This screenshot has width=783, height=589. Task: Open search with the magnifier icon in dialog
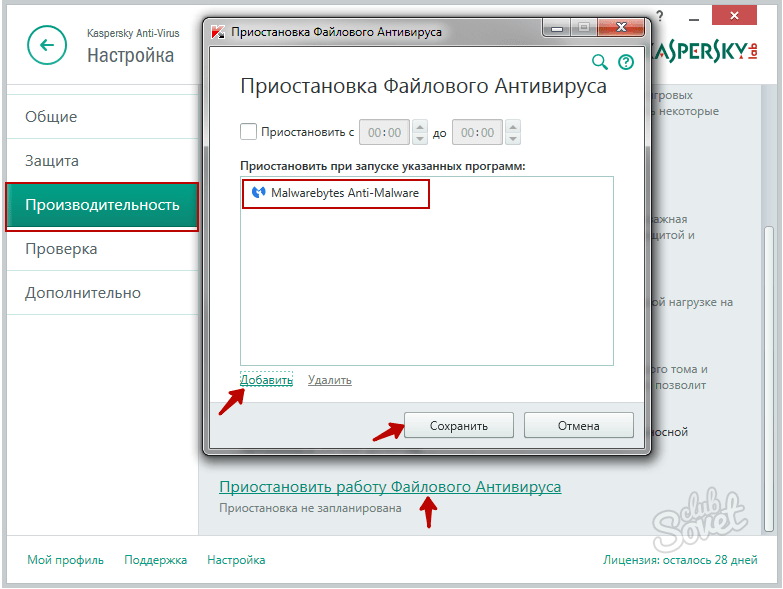click(x=600, y=62)
